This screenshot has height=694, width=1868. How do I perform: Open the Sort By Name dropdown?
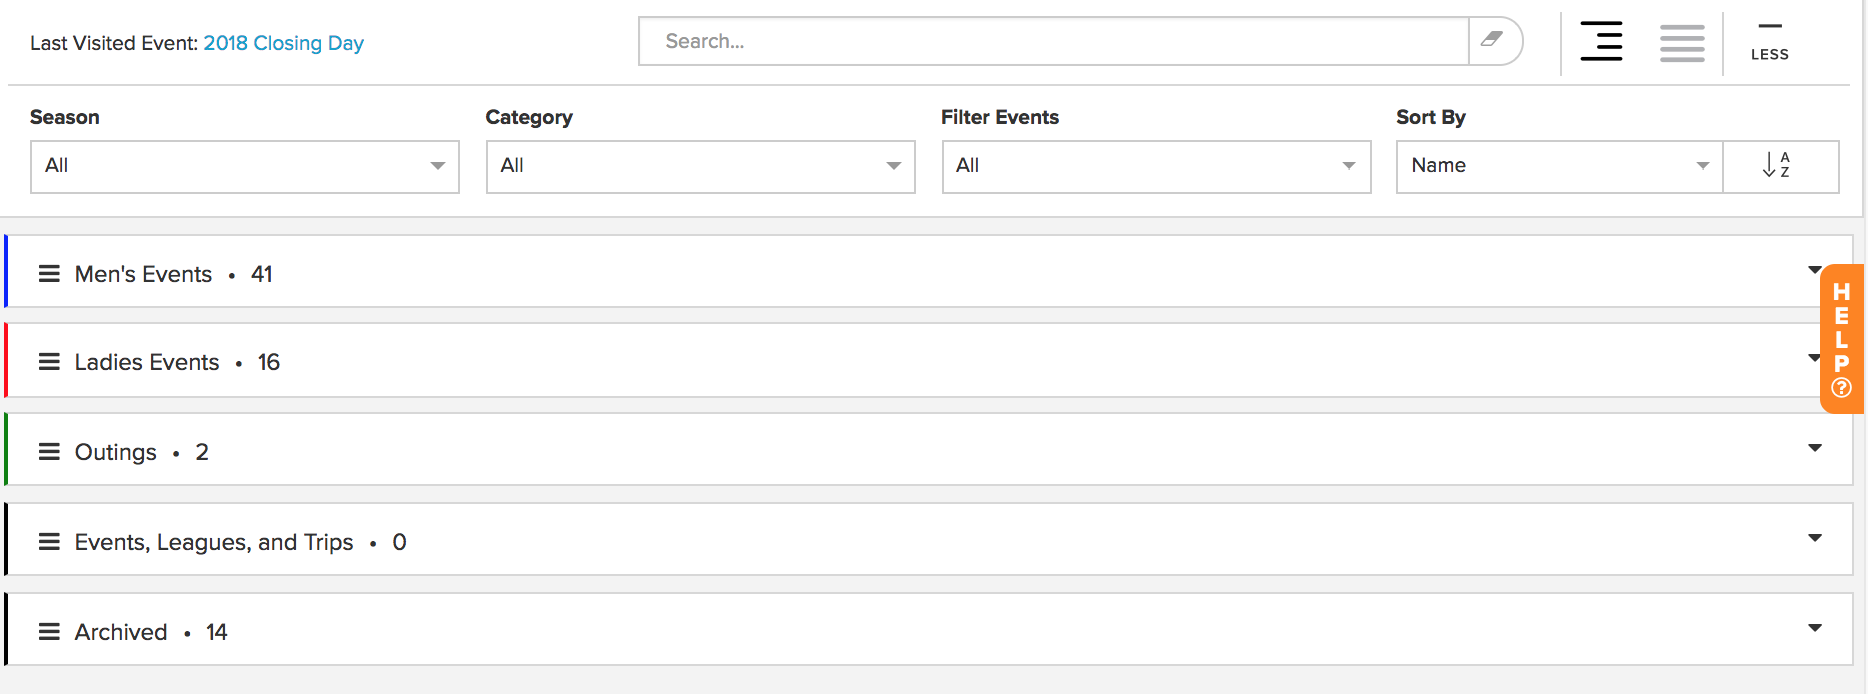pos(1560,166)
